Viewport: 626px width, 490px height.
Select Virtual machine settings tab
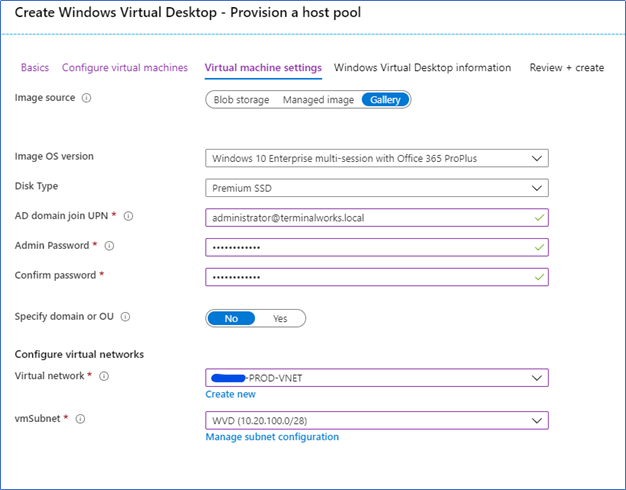[x=263, y=68]
